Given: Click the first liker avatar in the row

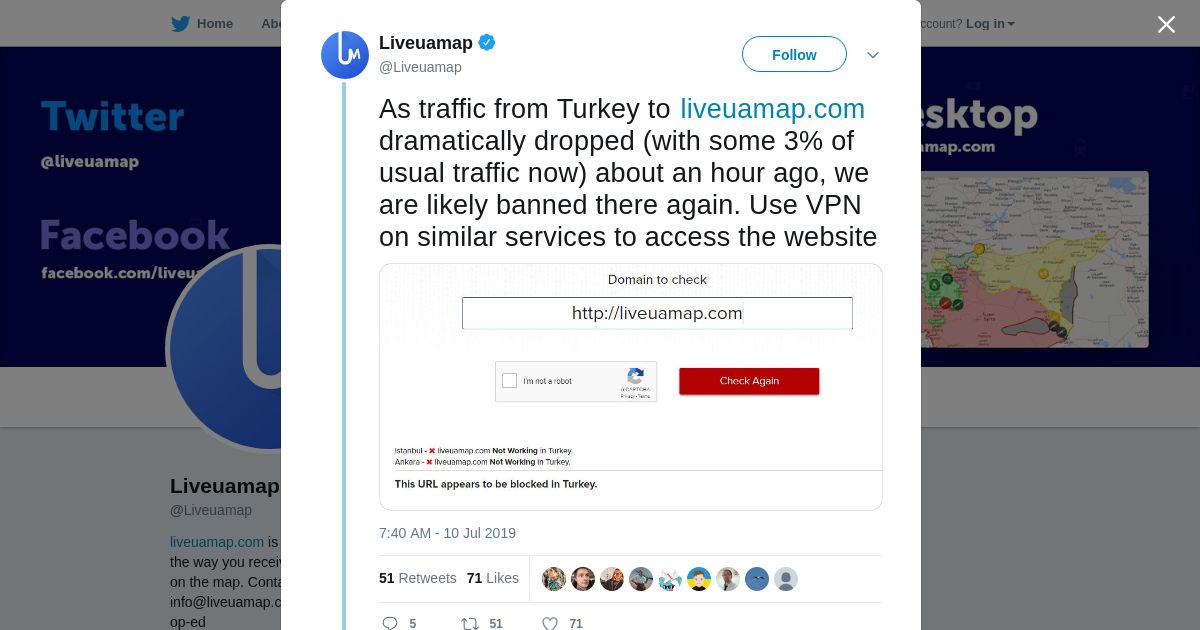Looking at the screenshot, I should pos(554,579).
